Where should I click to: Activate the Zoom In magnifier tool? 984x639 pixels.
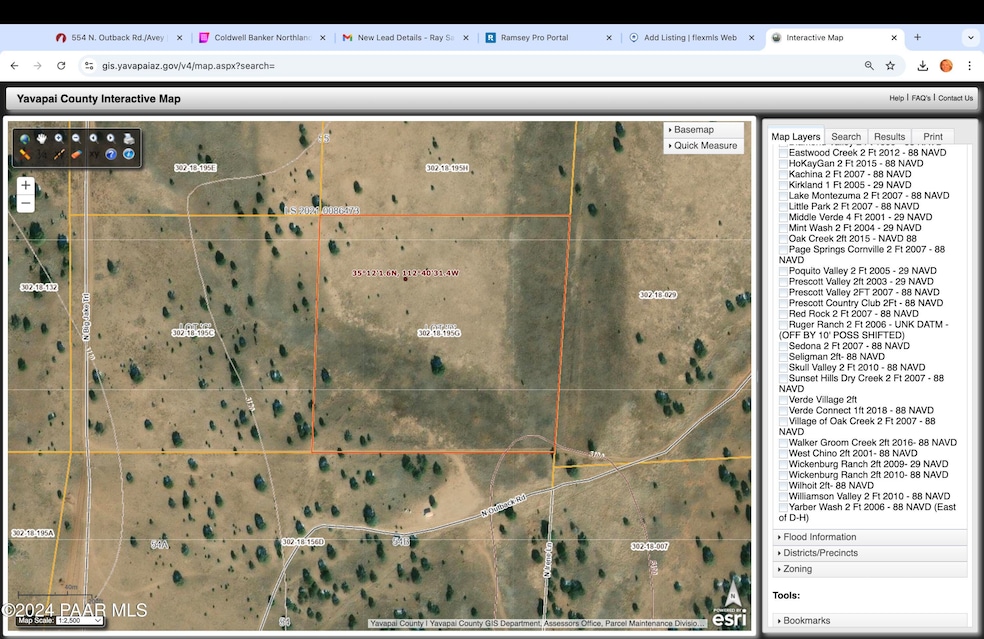[58, 138]
